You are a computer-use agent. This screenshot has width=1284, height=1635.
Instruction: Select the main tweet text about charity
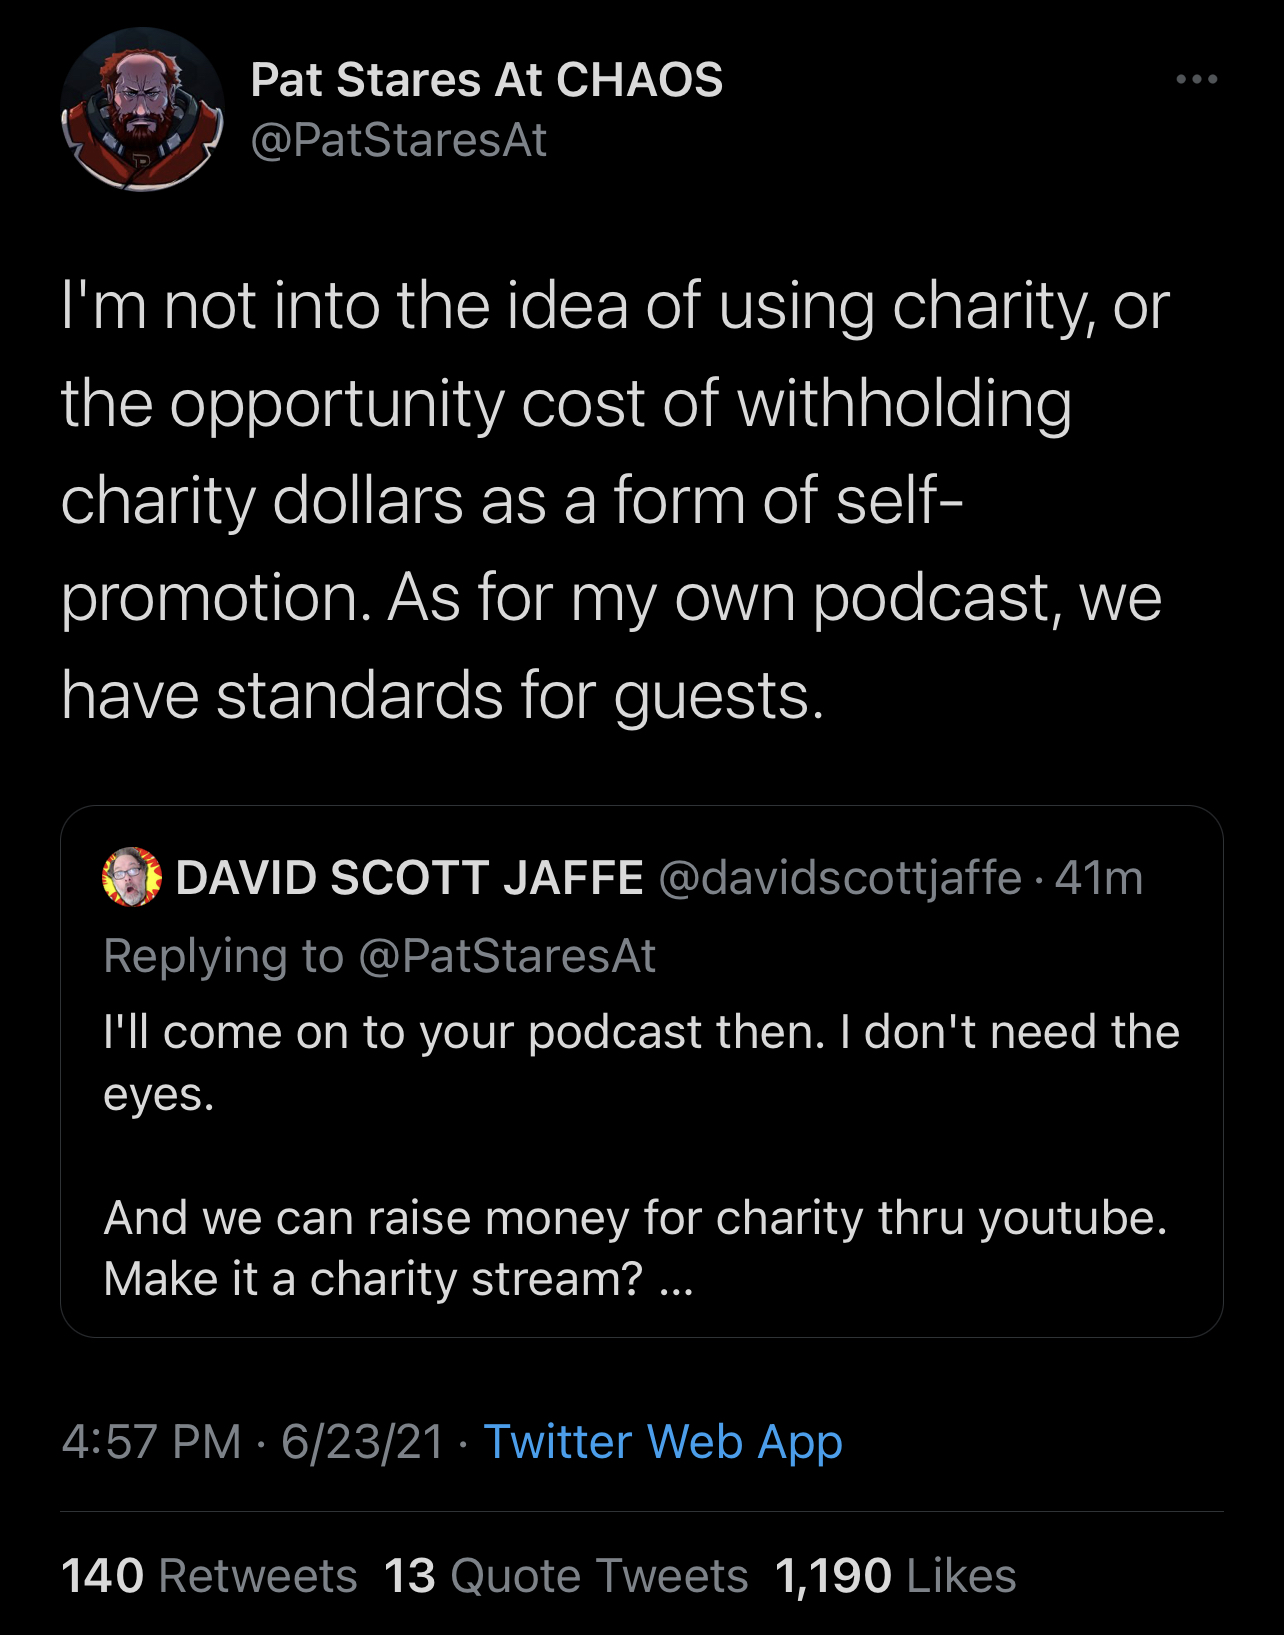click(615, 500)
